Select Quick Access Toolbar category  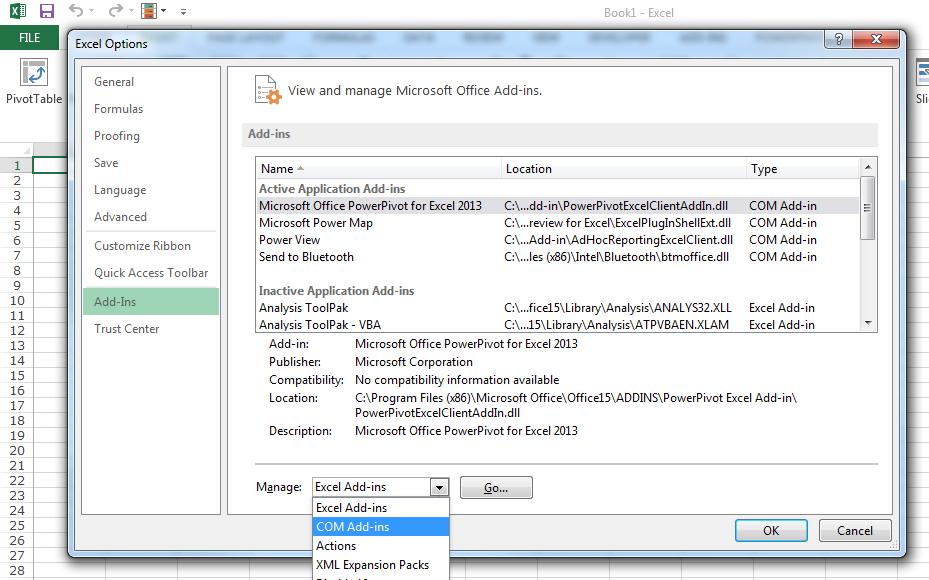coord(151,273)
